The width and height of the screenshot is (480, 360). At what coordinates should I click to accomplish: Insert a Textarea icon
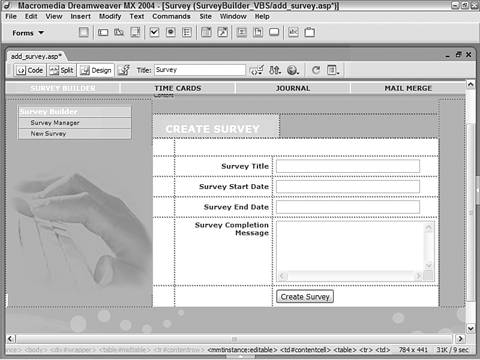[135, 32]
